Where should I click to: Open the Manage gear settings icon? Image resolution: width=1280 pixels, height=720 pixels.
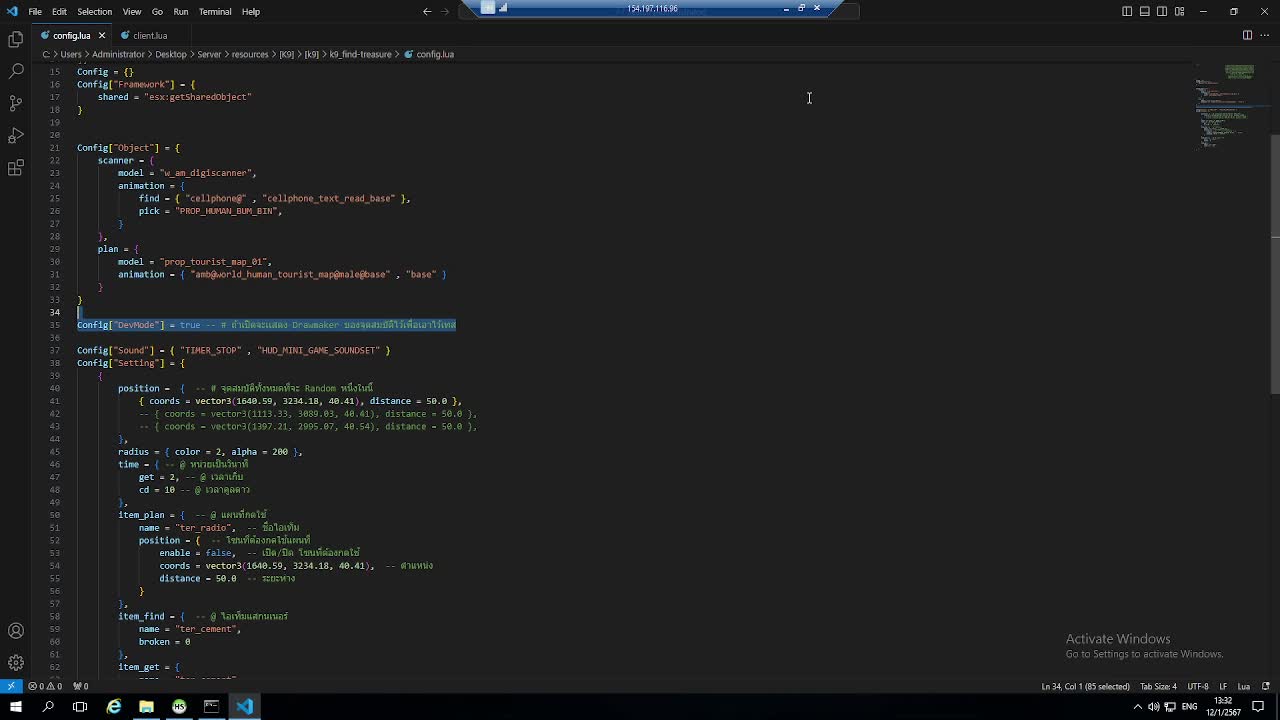click(x=15, y=663)
